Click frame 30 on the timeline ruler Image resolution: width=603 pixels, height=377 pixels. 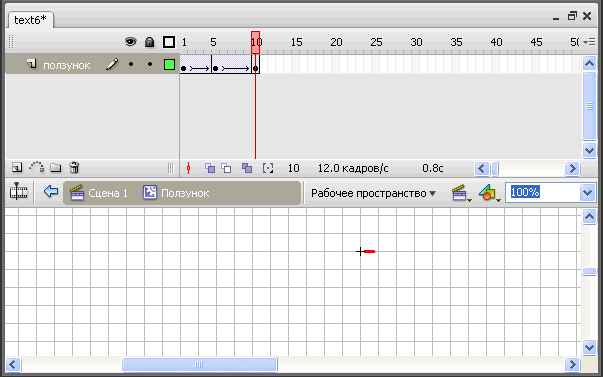coord(416,42)
